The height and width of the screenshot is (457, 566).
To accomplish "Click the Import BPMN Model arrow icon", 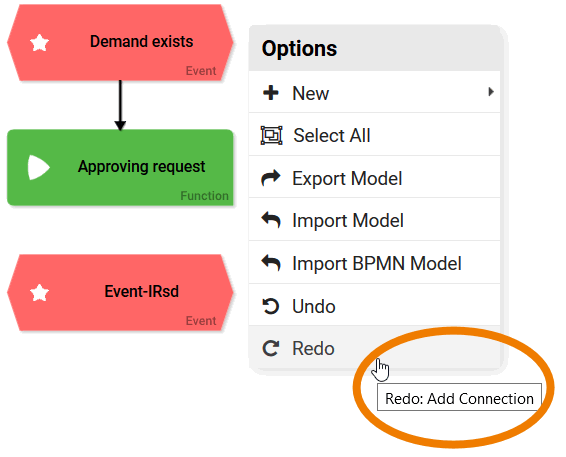I will coord(271,263).
